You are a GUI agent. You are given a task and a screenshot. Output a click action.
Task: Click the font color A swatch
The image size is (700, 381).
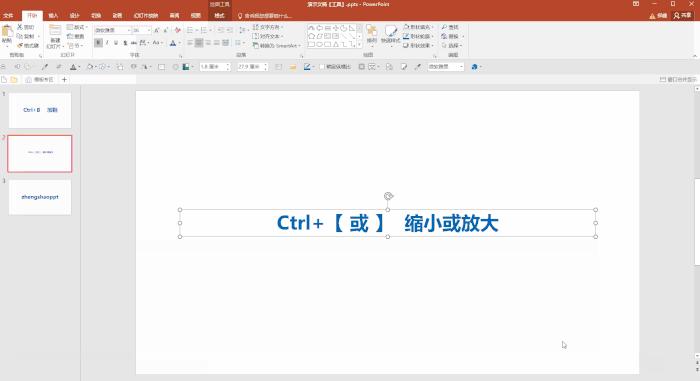173,43
